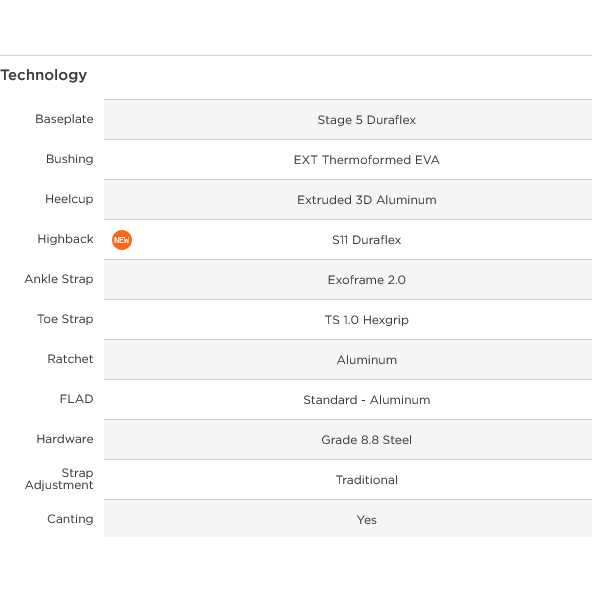The height and width of the screenshot is (592, 592).
Task: Click the Ankle Strap label
Action: (x=59, y=279)
